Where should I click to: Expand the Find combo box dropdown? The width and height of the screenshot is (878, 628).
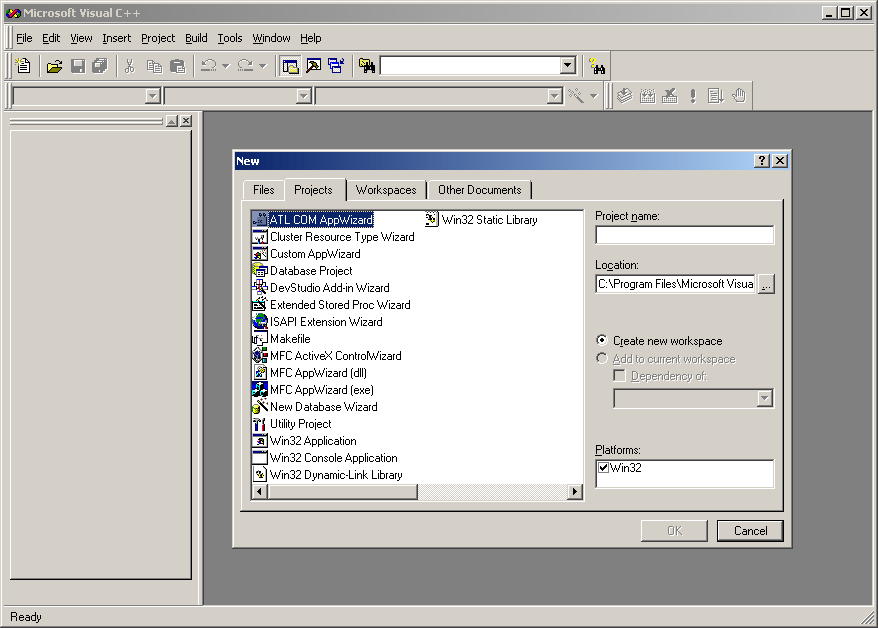(568, 65)
